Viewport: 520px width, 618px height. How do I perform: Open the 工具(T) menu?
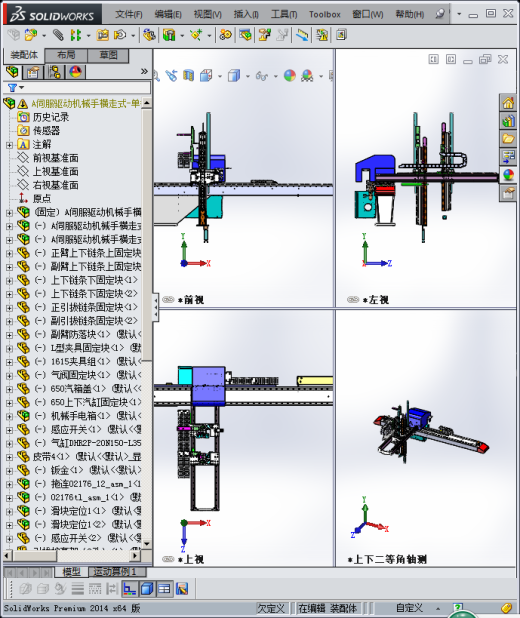[284, 15]
